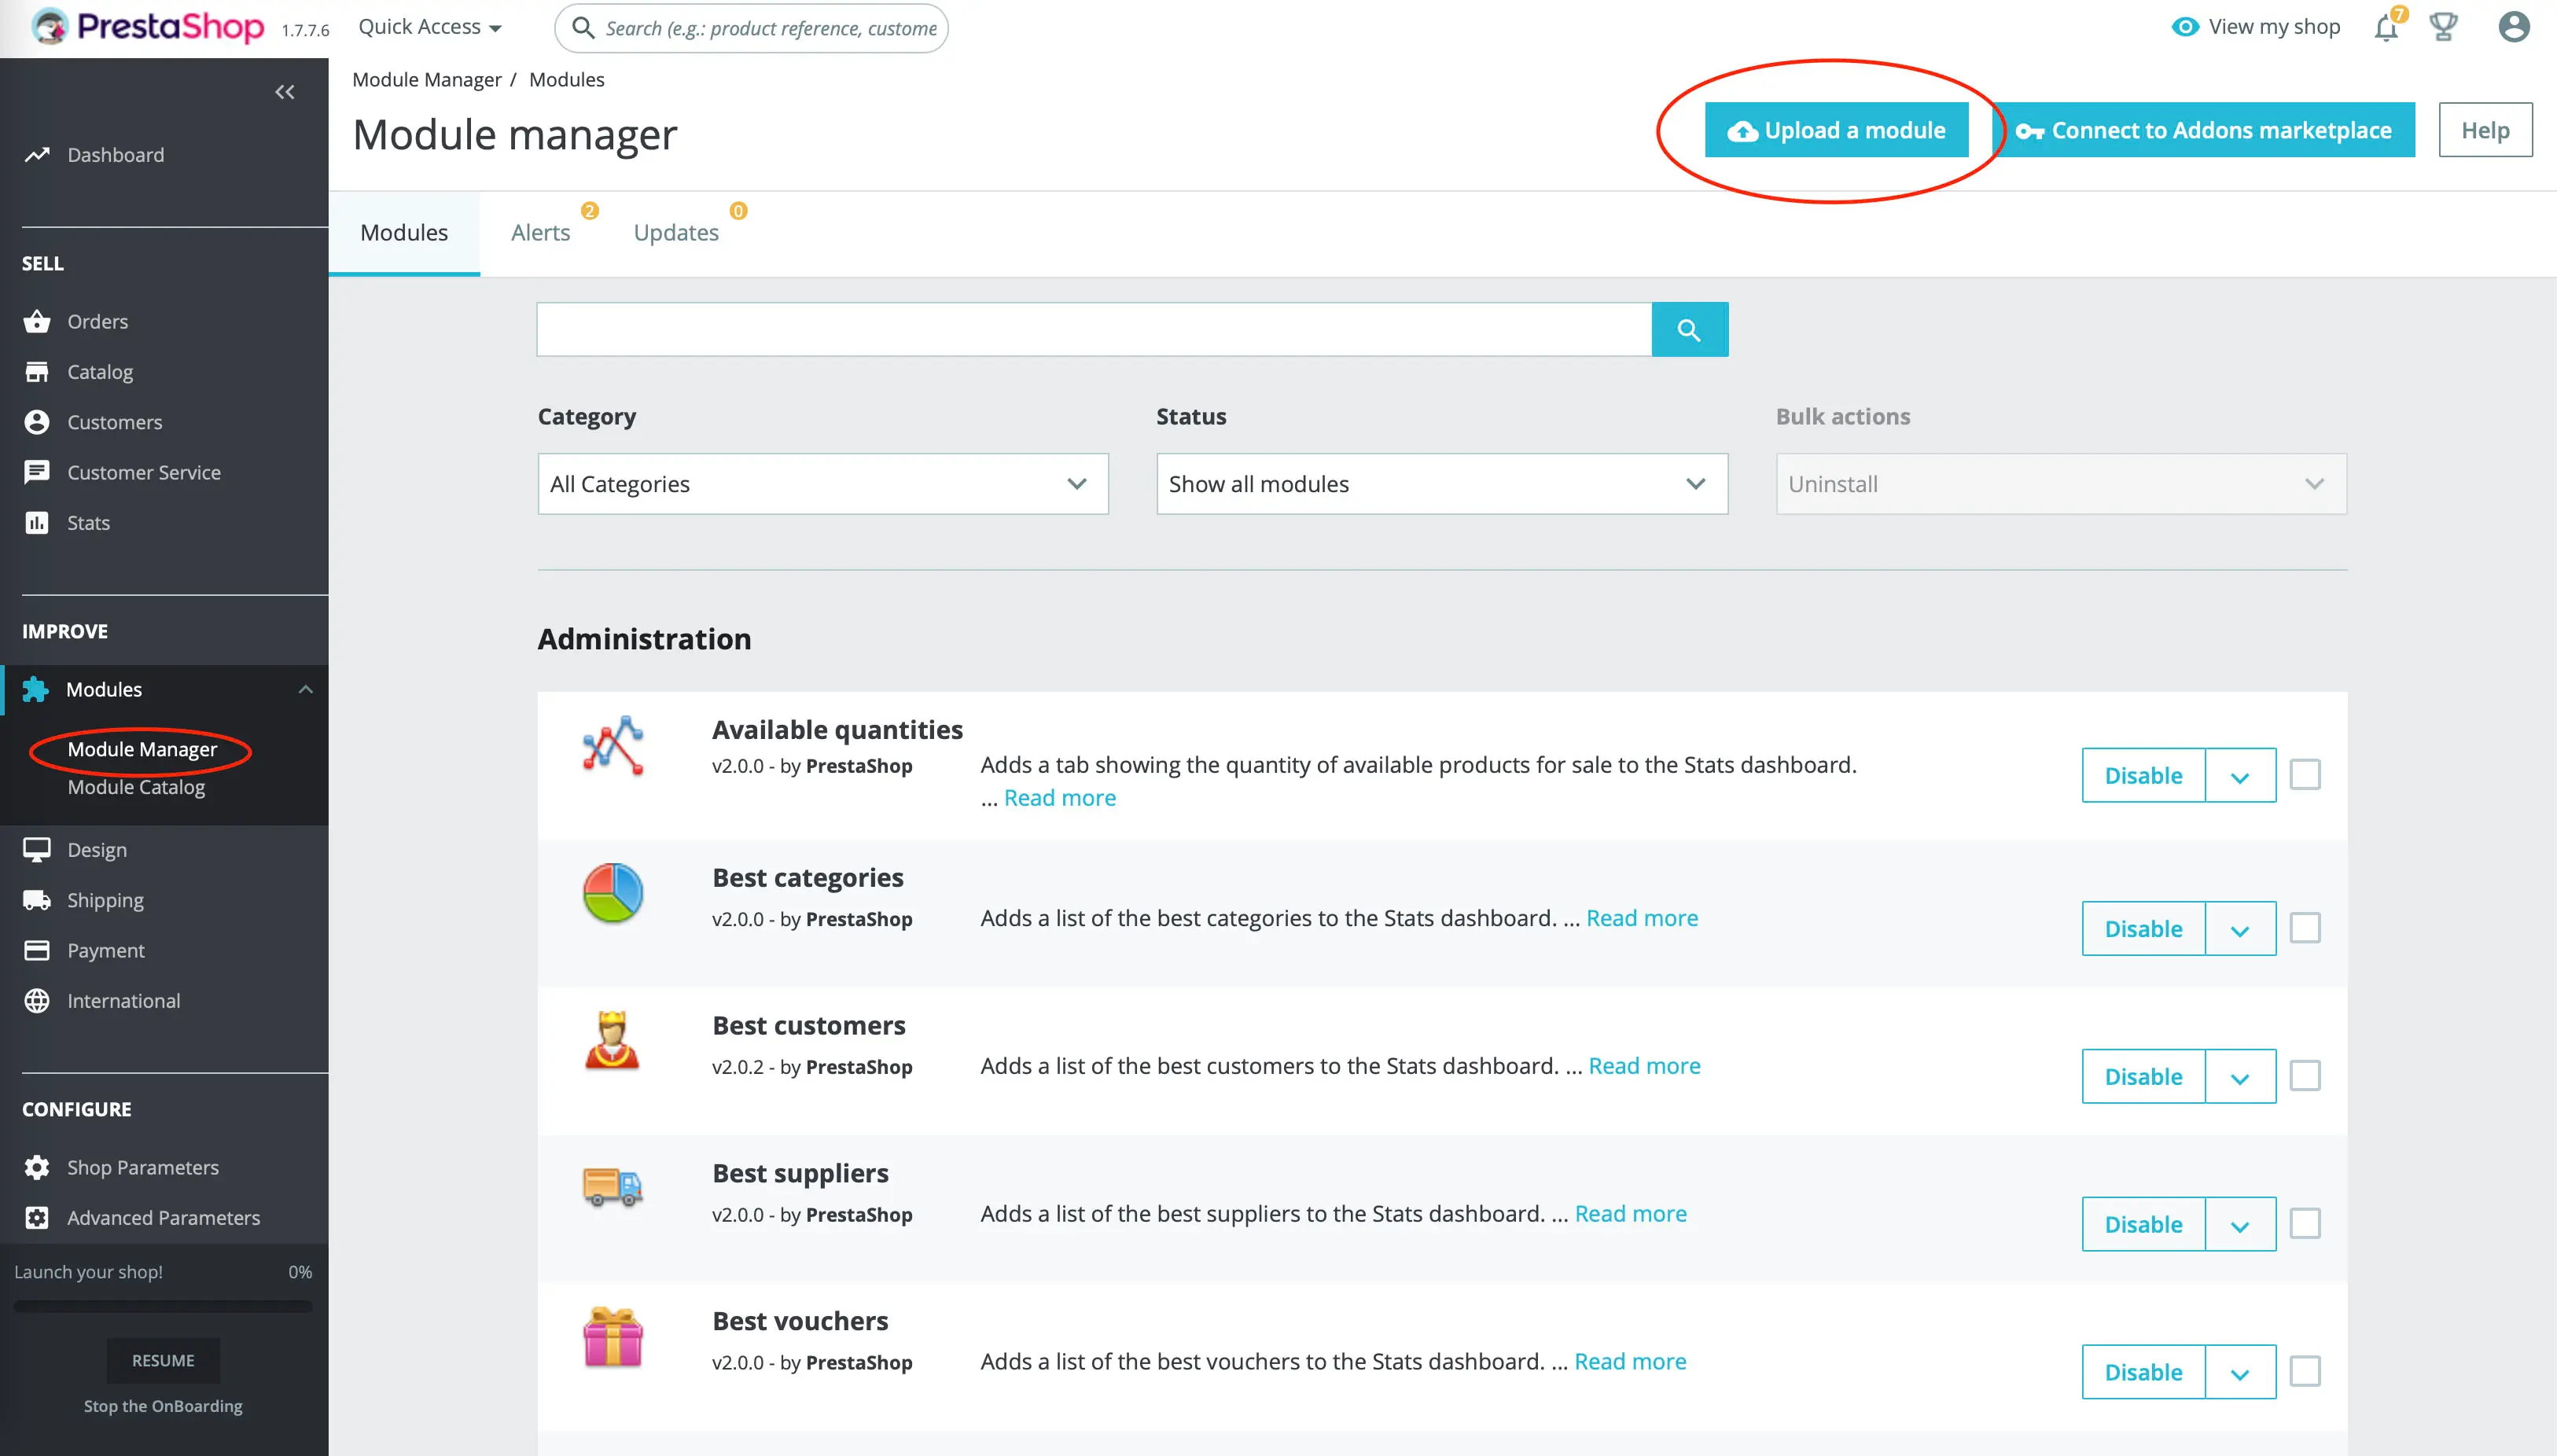This screenshot has width=2557, height=1456.
Task: Open the notifications bell icon
Action: [2386, 27]
